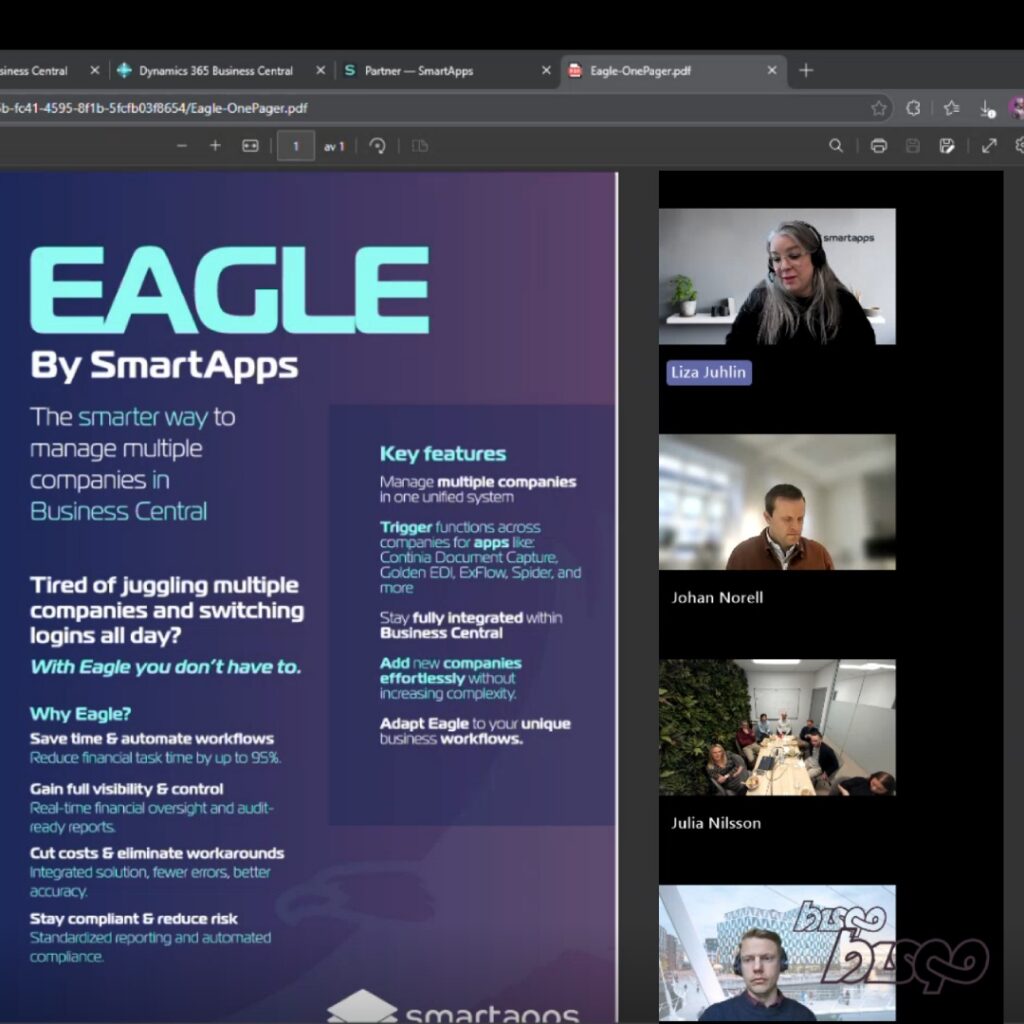This screenshot has width=1024, height=1024.
Task: Close the Partner — SmartApps tab
Action: point(546,70)
